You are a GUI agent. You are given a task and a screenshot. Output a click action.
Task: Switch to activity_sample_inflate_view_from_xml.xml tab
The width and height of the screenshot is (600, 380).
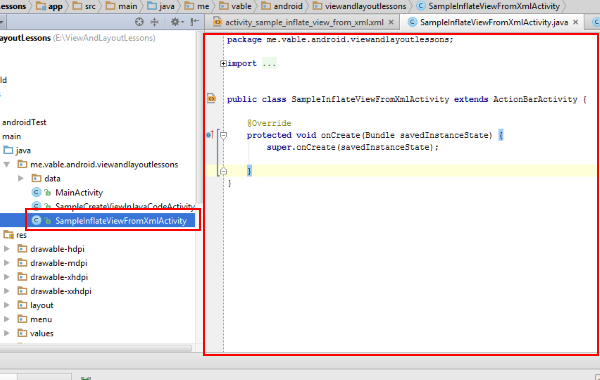(x=304, y=22)
